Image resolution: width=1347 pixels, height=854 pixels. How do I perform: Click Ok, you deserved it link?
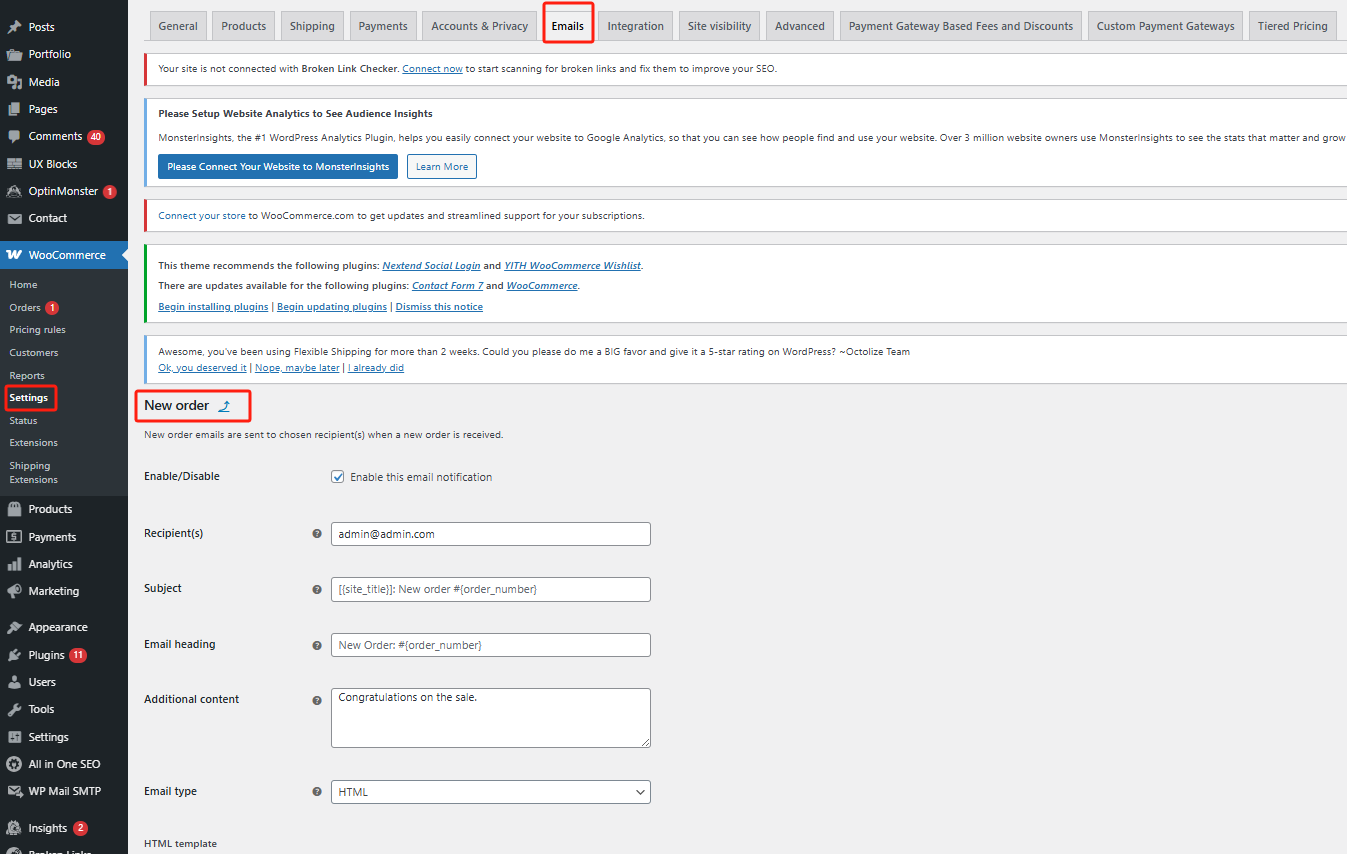202,368
